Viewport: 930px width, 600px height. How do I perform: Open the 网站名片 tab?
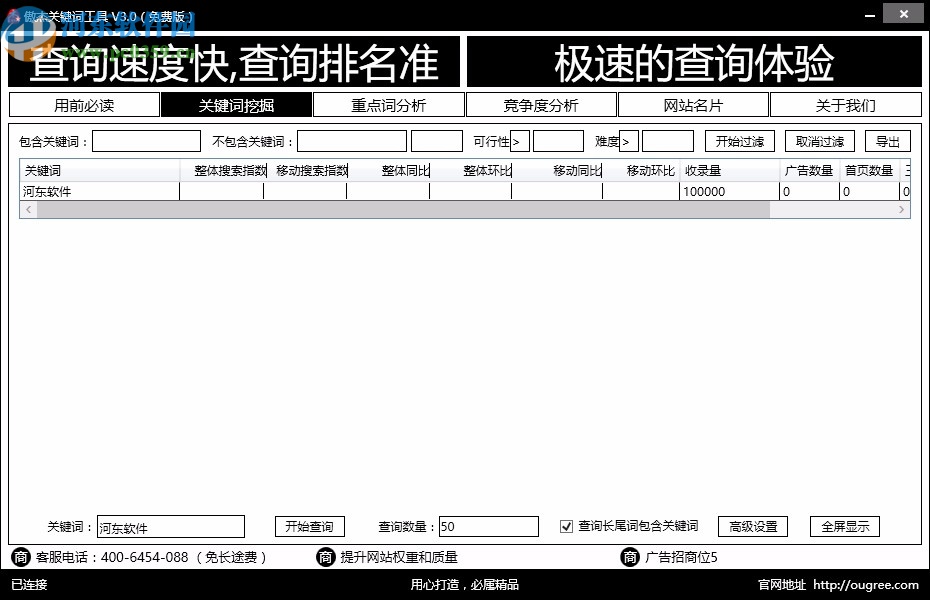[694, 104]
